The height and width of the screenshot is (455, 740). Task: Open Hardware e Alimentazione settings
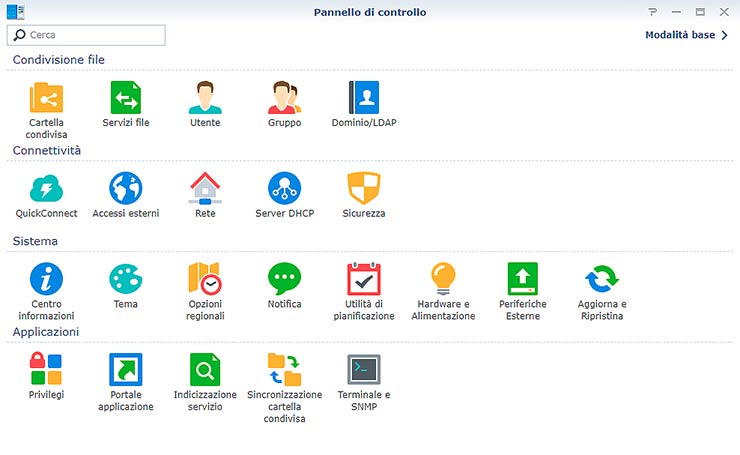pyautogui.click(x=443, y=279)
